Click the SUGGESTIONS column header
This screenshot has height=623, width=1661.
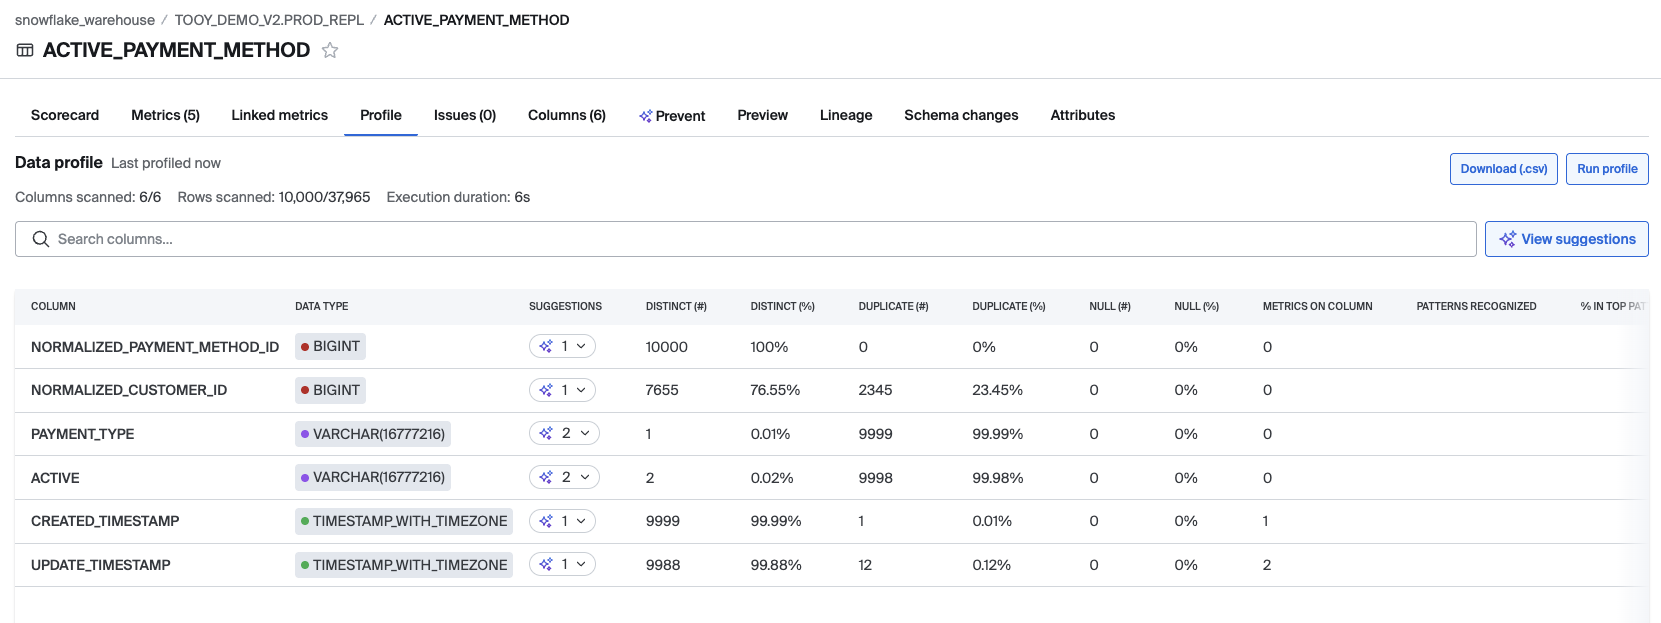pyautogui.click(x=565, y=306)
